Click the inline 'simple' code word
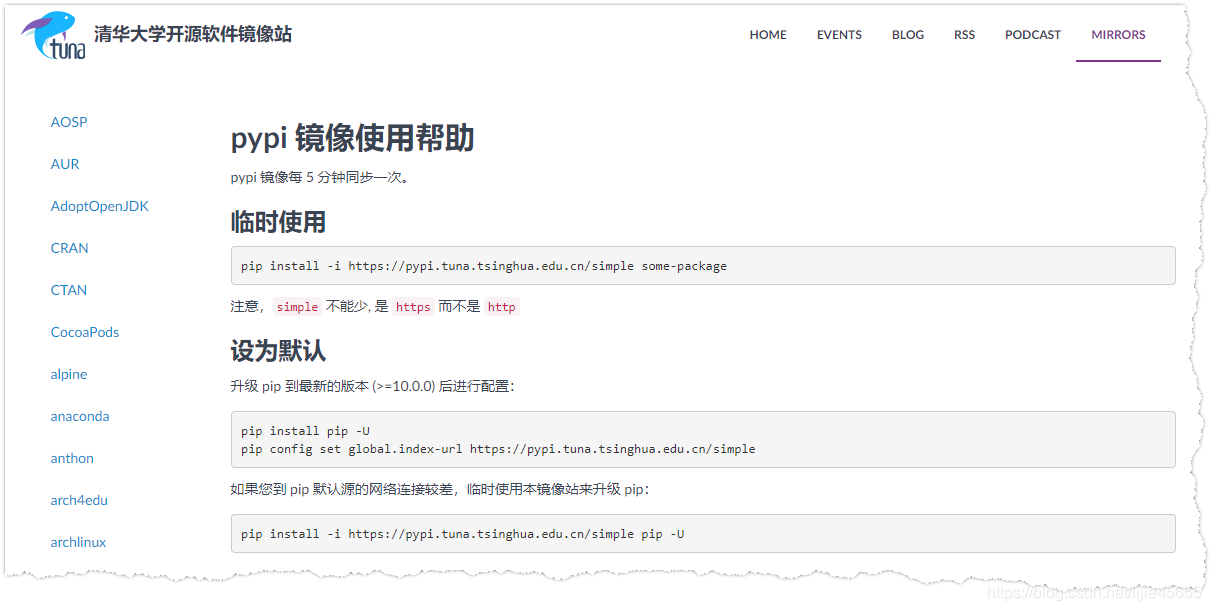This screenshot has height=611, width=1211. click(x=297, y=307)
